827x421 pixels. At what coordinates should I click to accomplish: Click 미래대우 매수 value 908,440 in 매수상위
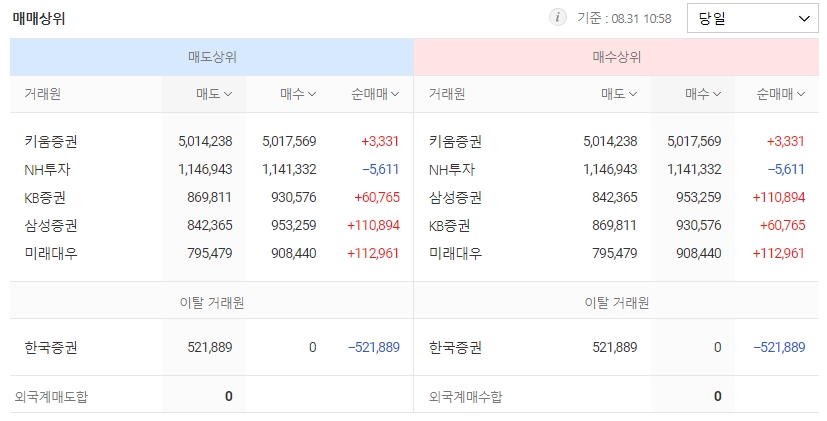(698, 253)
